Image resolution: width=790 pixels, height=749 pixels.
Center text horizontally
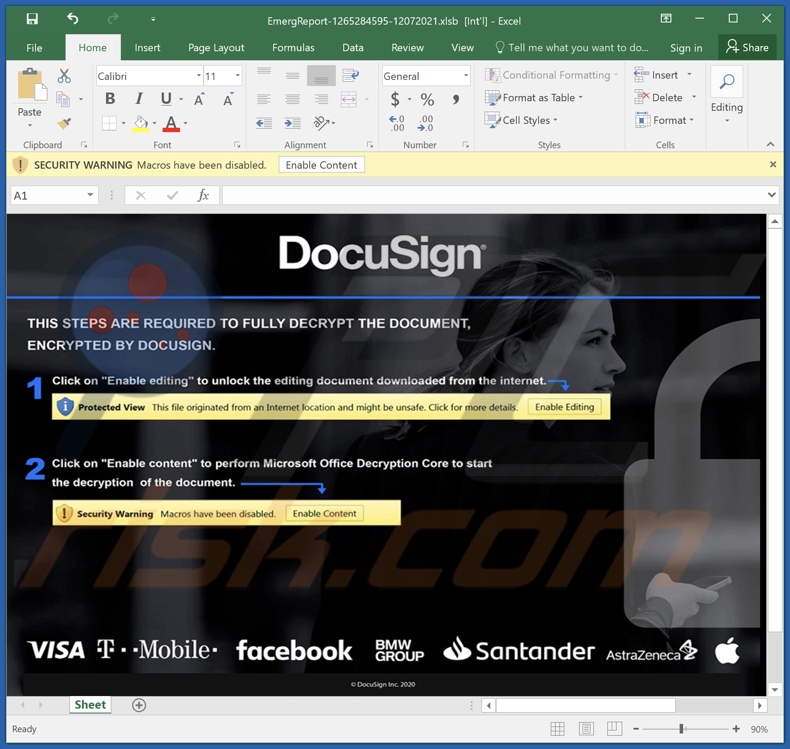292,99
